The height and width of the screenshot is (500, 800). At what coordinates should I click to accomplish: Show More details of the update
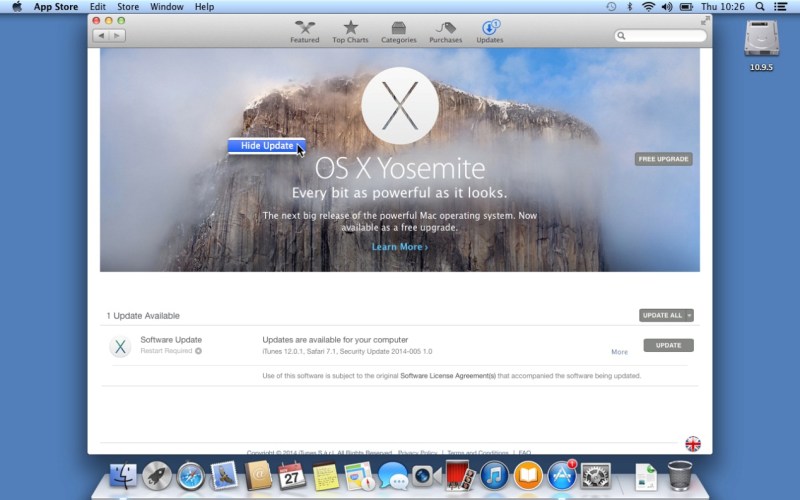point(619,352)
